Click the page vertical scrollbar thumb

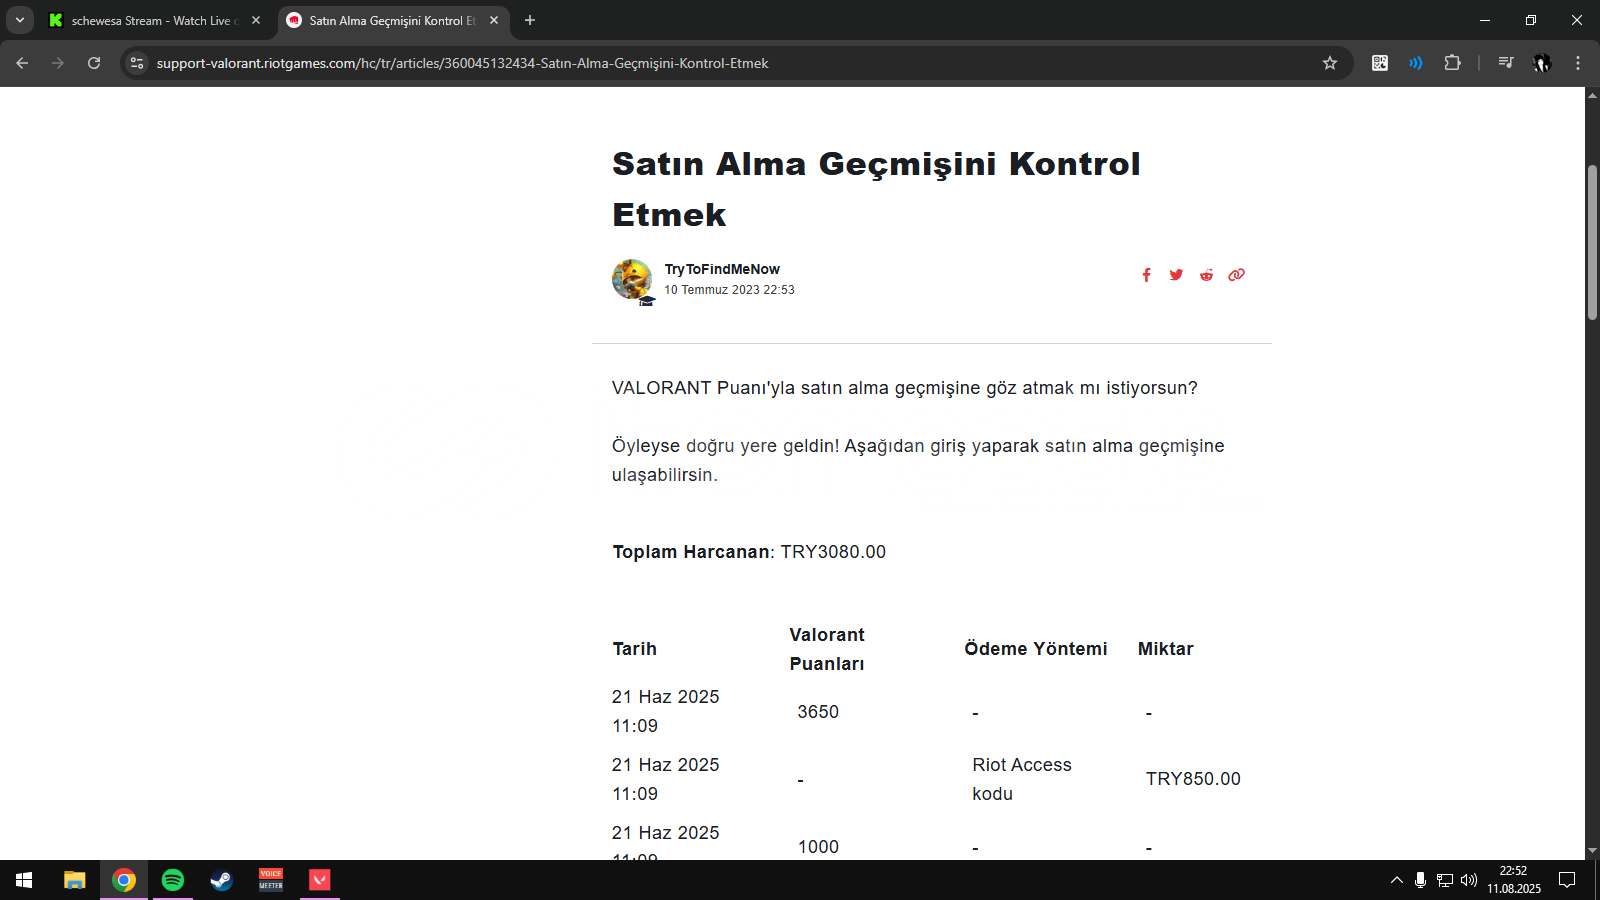[x=1592, y=242]
